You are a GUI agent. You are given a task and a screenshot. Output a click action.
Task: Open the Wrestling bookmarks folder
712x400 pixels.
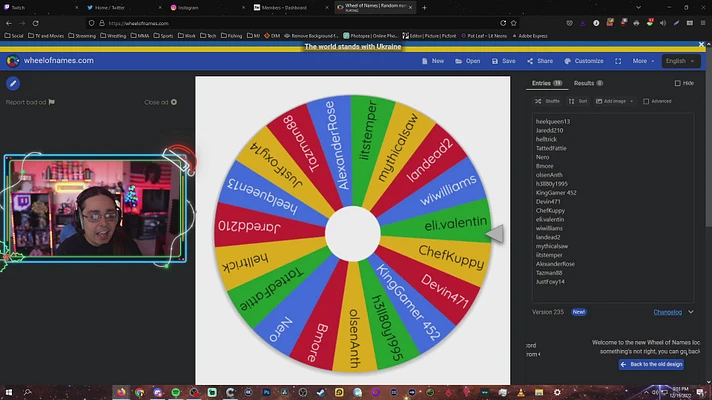(x=113, y=35)
